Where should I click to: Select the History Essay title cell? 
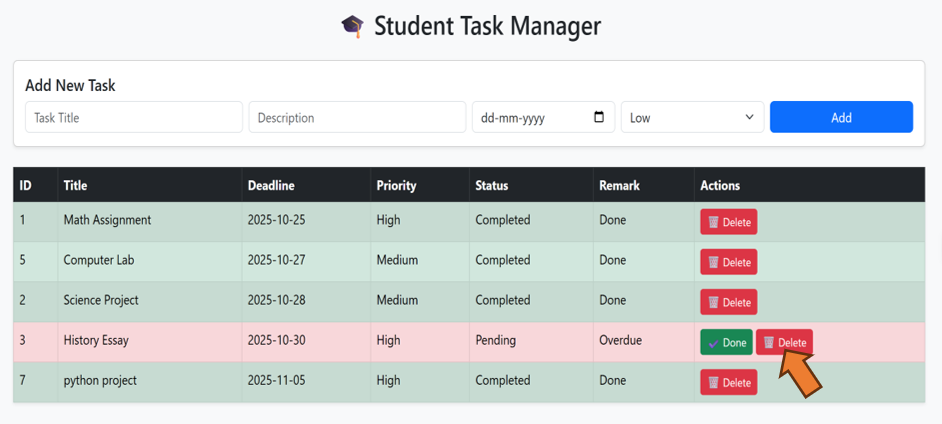tap(150, 341)
